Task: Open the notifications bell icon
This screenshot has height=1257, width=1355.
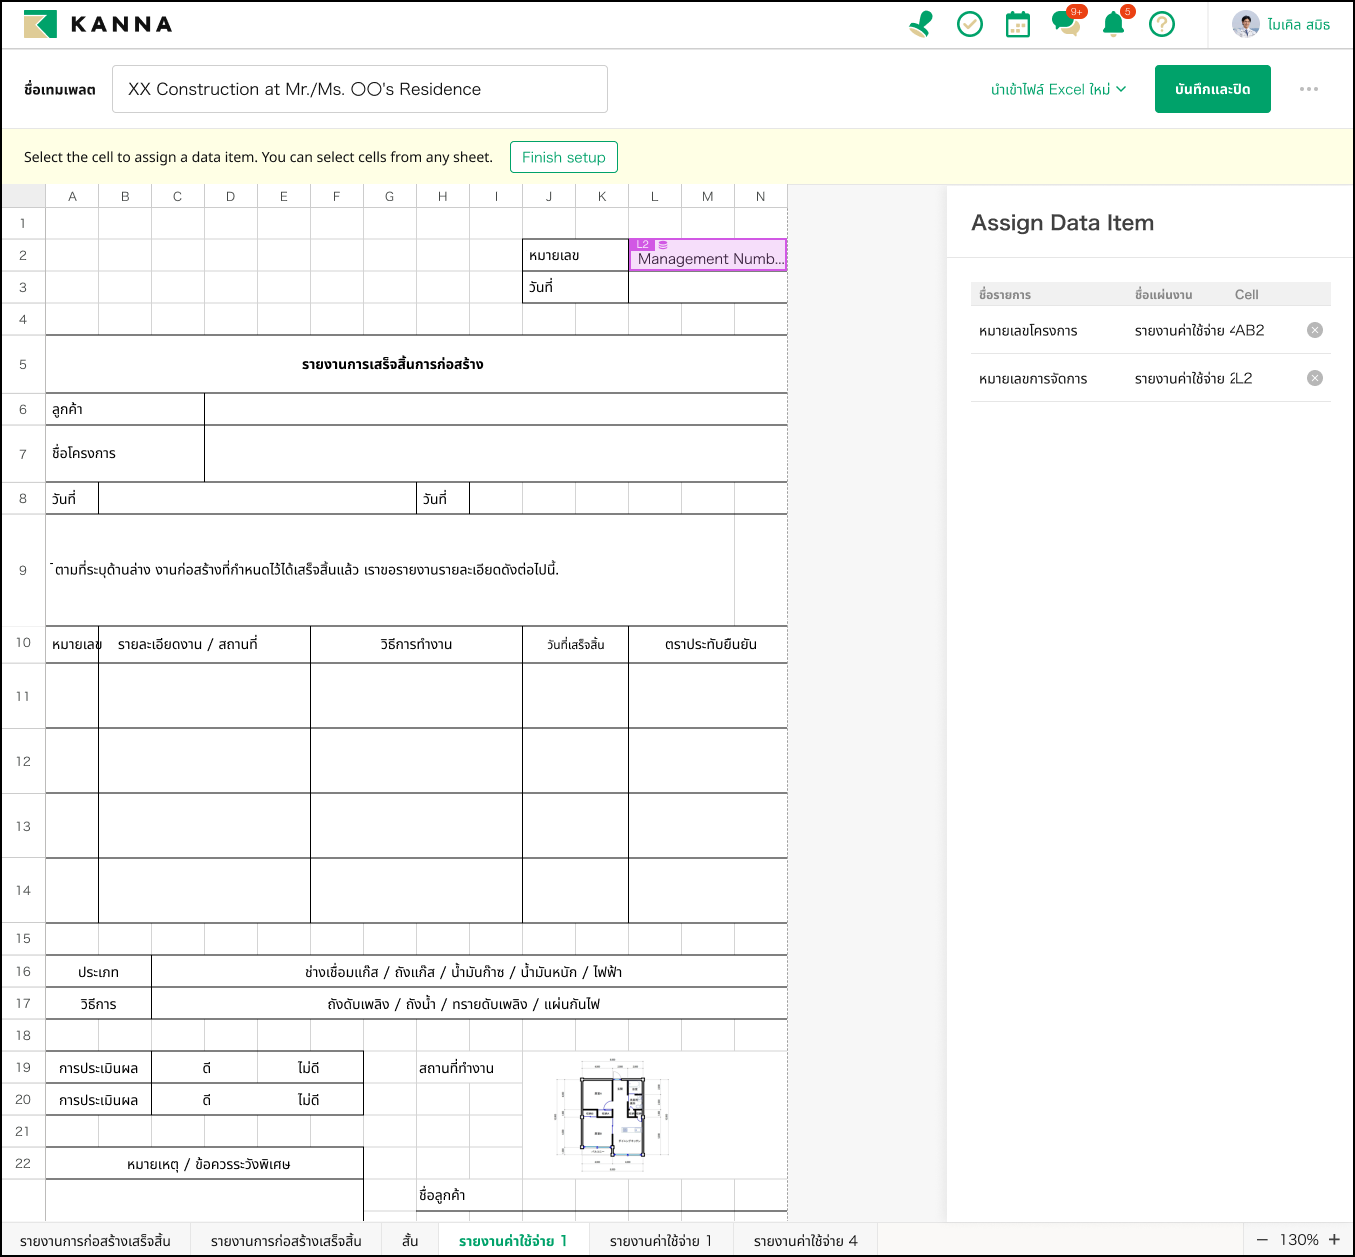Action: pyautogui.click(x=1113, y=24)
